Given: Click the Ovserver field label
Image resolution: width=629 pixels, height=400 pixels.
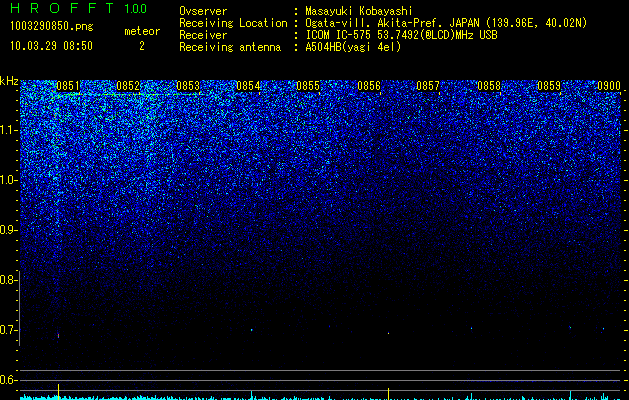Looking at the screenshot, I should (203, 11).
